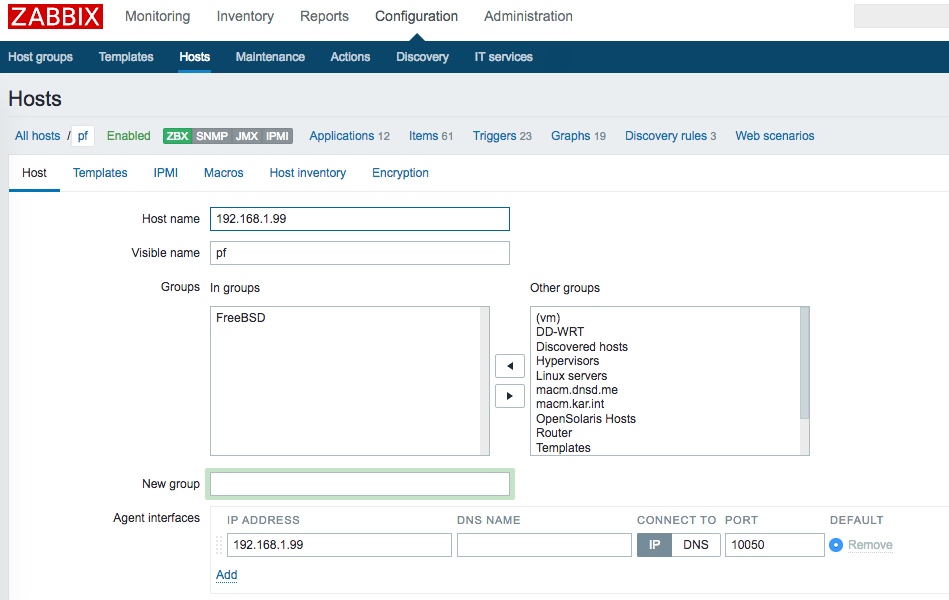Image resolution: width=949 pixels, height=600 pixels.
Task: Click the agent IP address field
Action: (339, 545)
